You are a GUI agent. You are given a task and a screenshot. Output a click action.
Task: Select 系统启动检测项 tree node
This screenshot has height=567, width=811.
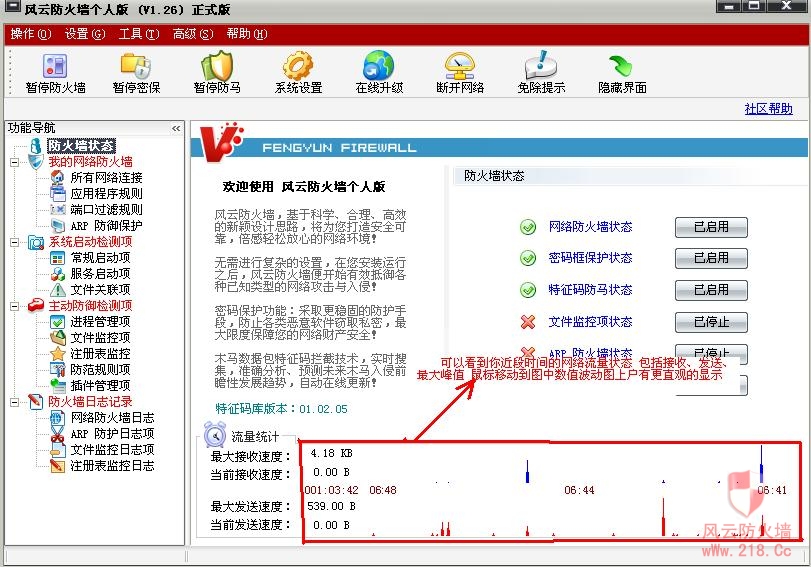[91, 242]
